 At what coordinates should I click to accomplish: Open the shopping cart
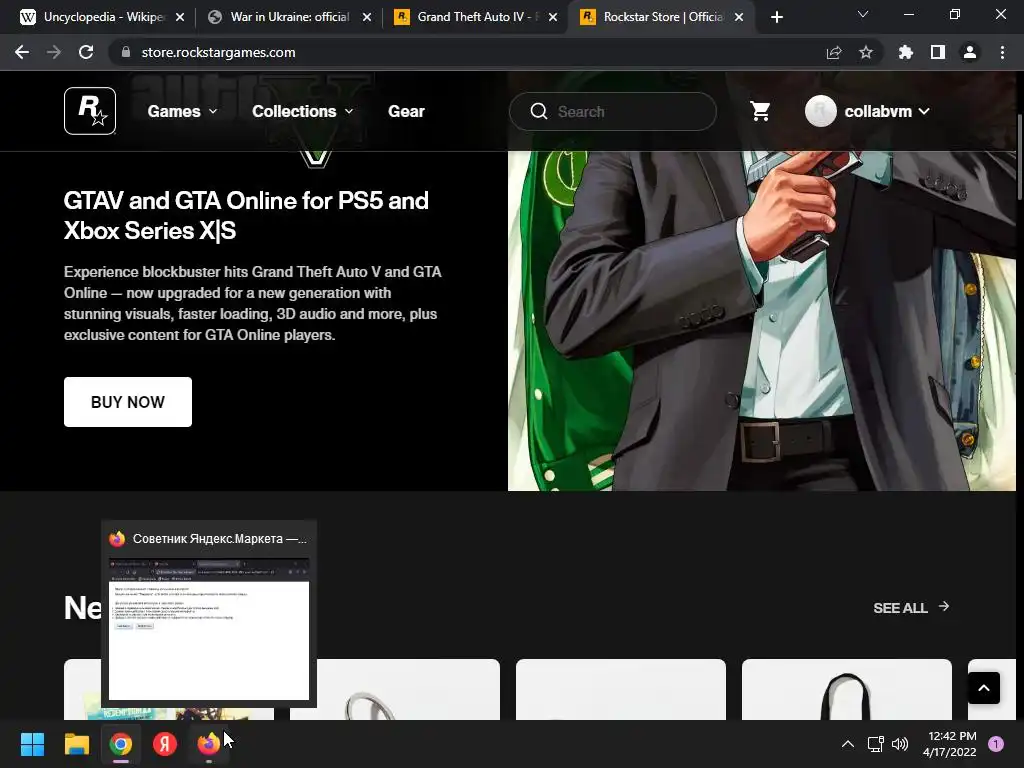tap(760, 112)
